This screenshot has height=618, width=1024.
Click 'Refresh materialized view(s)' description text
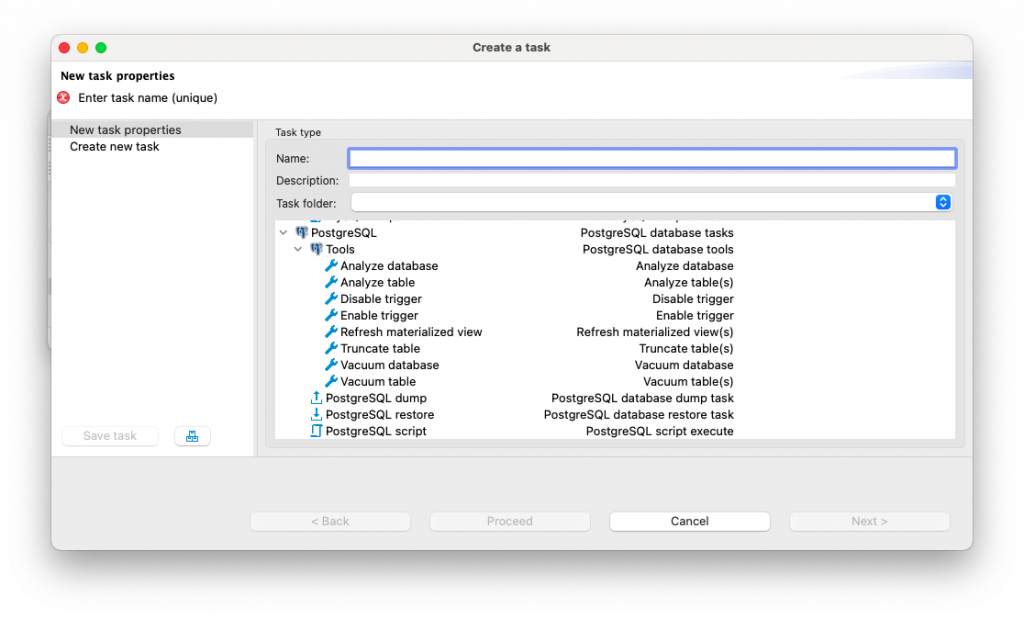tap(654, 332)
